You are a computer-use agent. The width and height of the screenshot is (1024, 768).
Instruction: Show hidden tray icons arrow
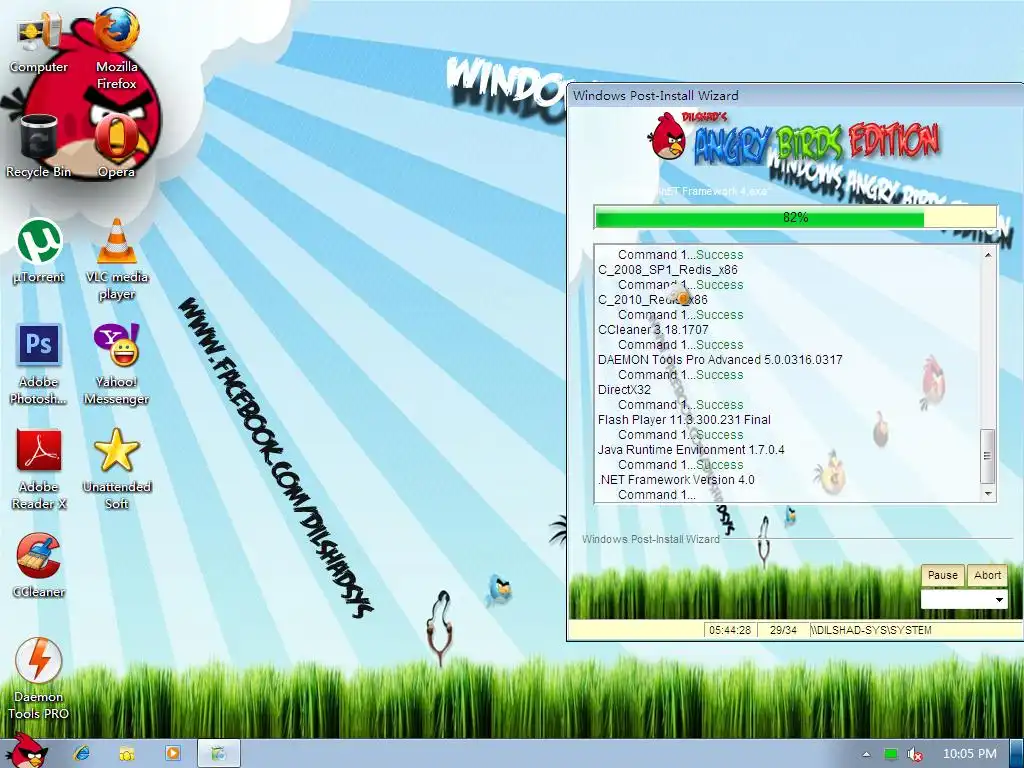(867, 754)
